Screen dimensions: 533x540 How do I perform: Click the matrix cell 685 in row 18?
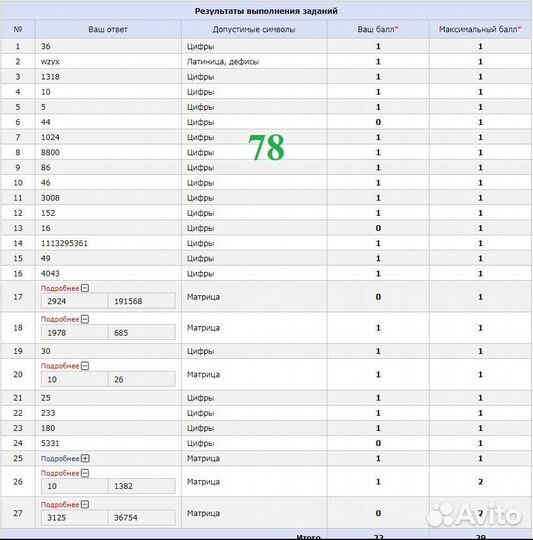pos(142,333)
